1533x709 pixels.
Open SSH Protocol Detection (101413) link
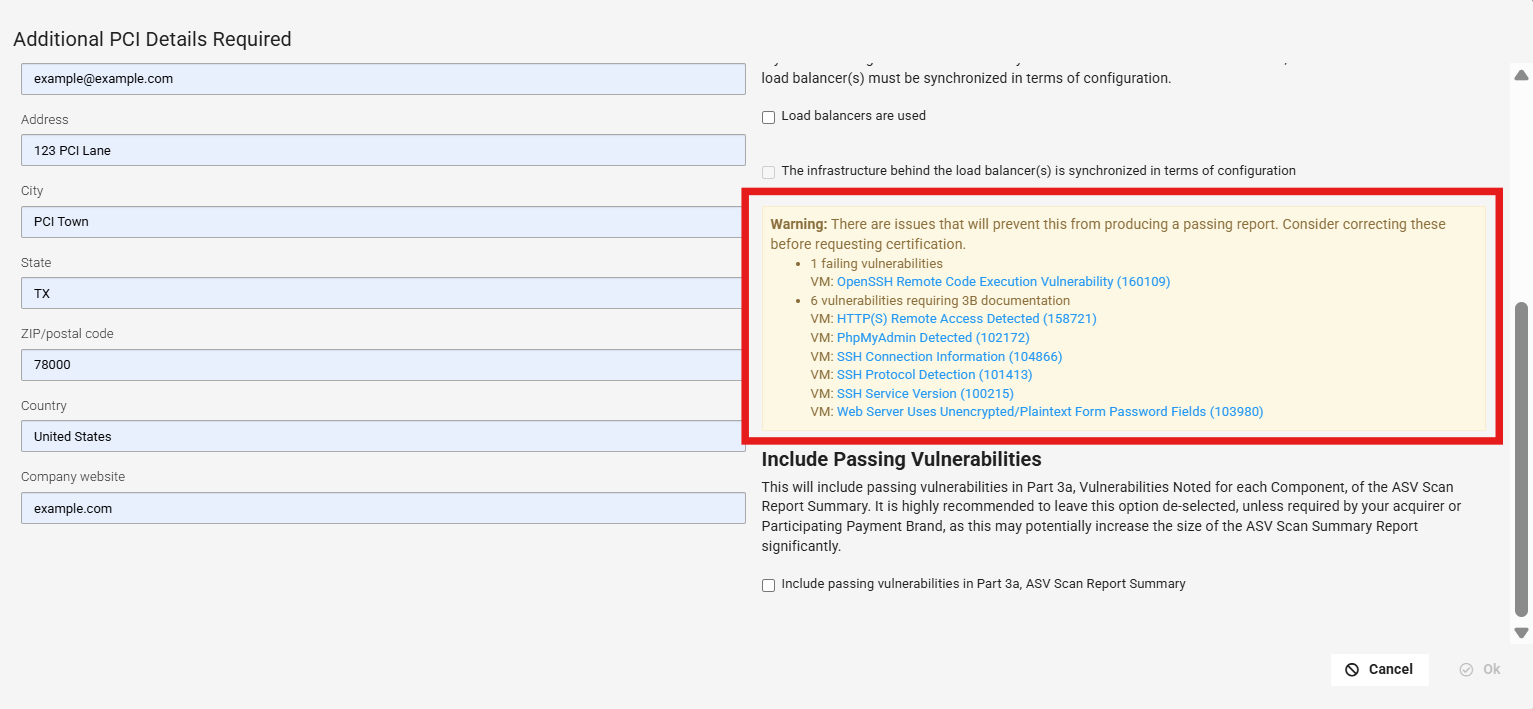[934, 375]
